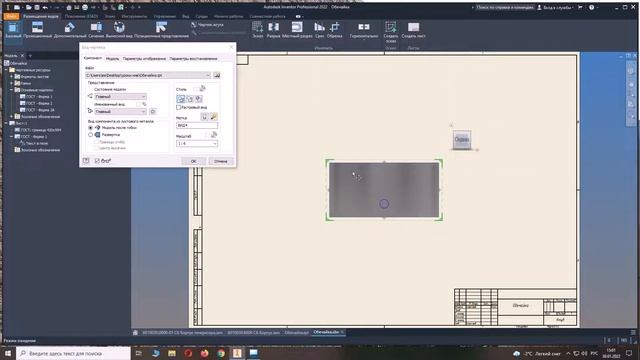Toggle scale-from-base icon near Масштаб
640x360 pixels.
213,135
